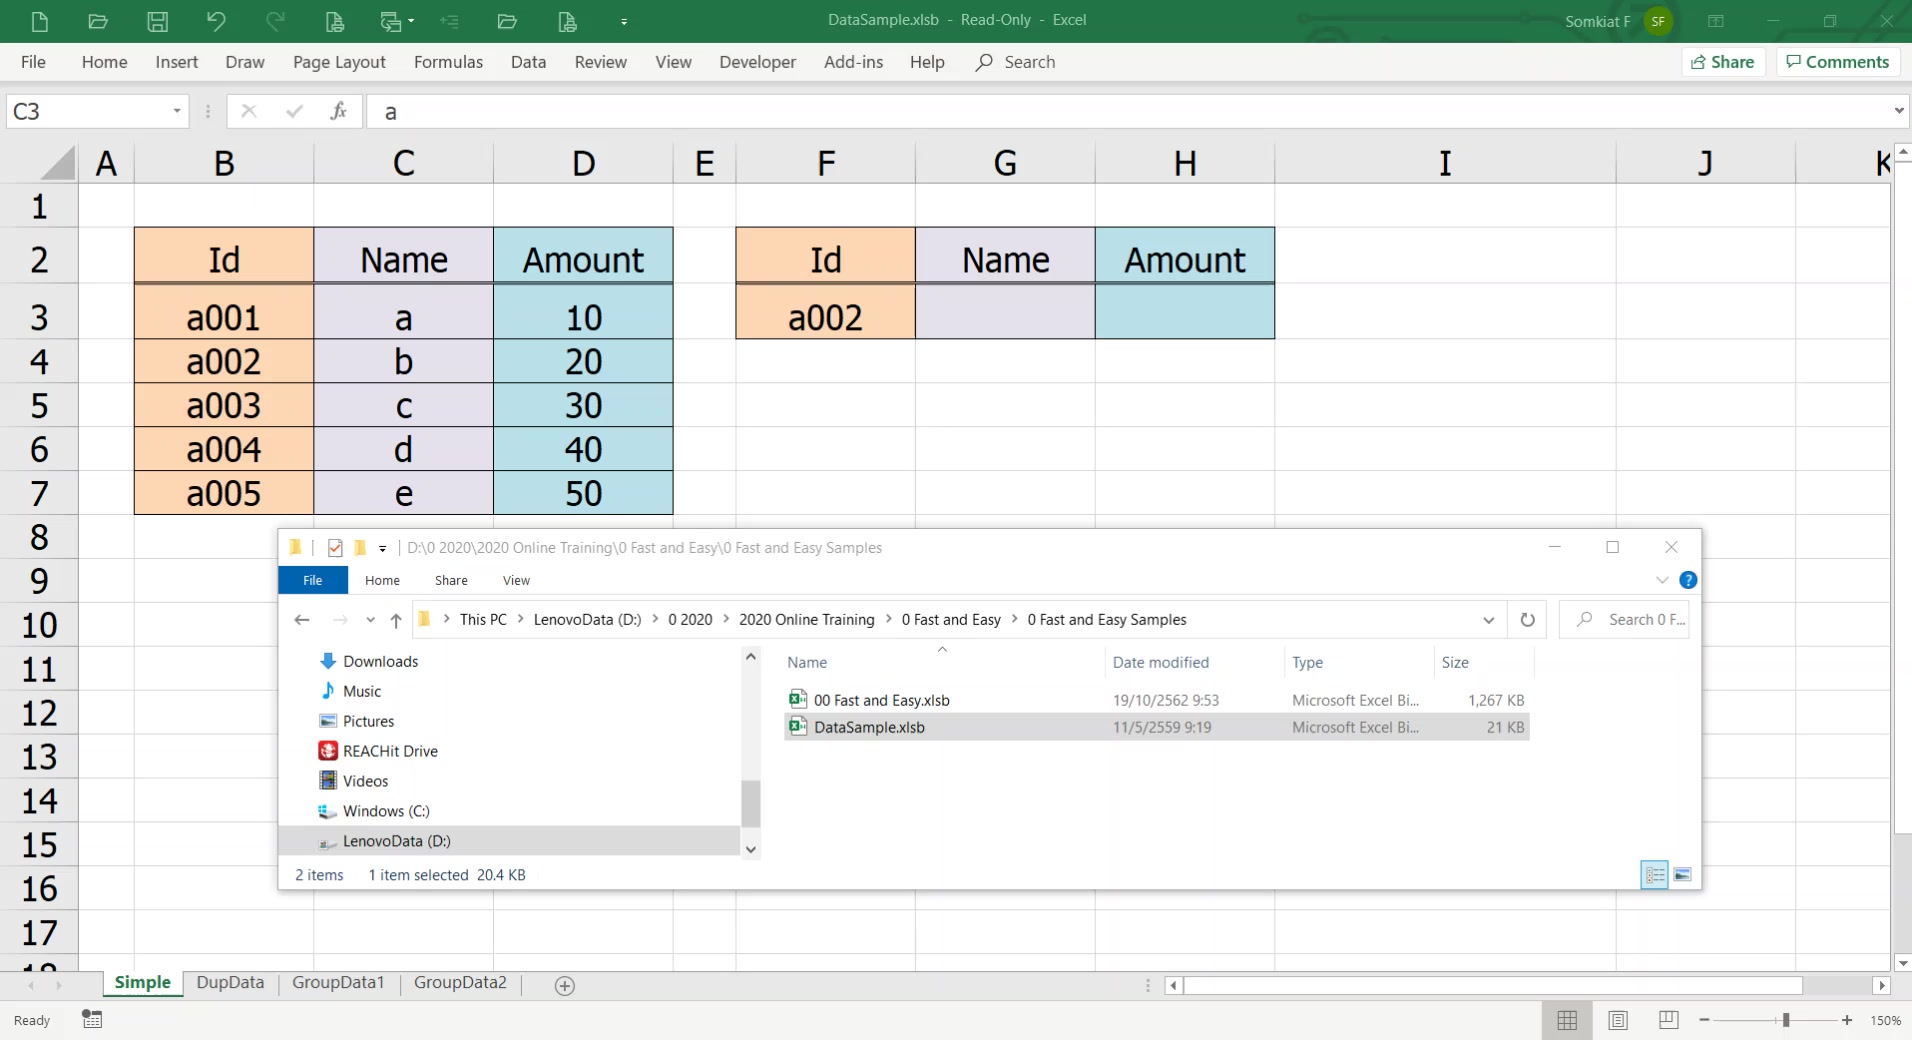Click the 150% zoom level
Viewport: 1912px width, 1040px height.
(1886, 1020)
